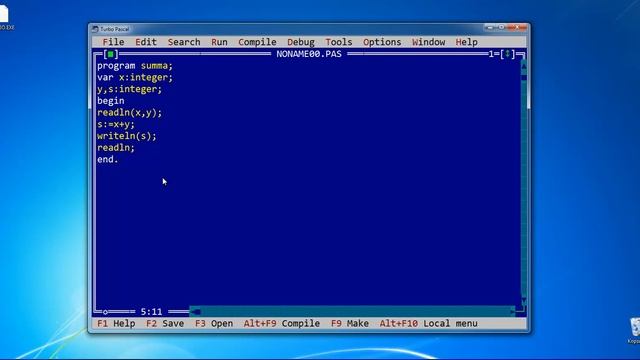Click the line 'var x:integer;'

135,78
